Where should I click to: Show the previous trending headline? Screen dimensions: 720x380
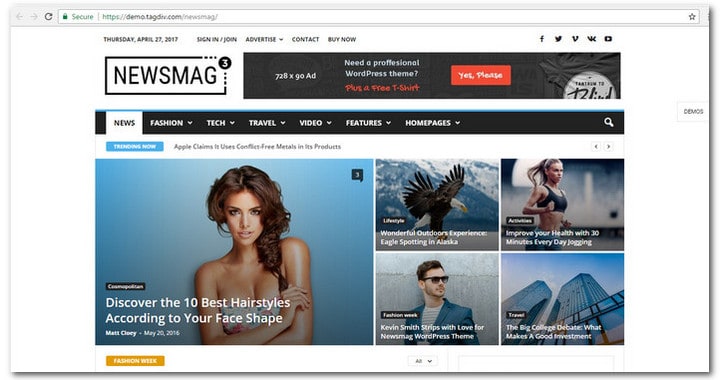(x=596, y=146)
